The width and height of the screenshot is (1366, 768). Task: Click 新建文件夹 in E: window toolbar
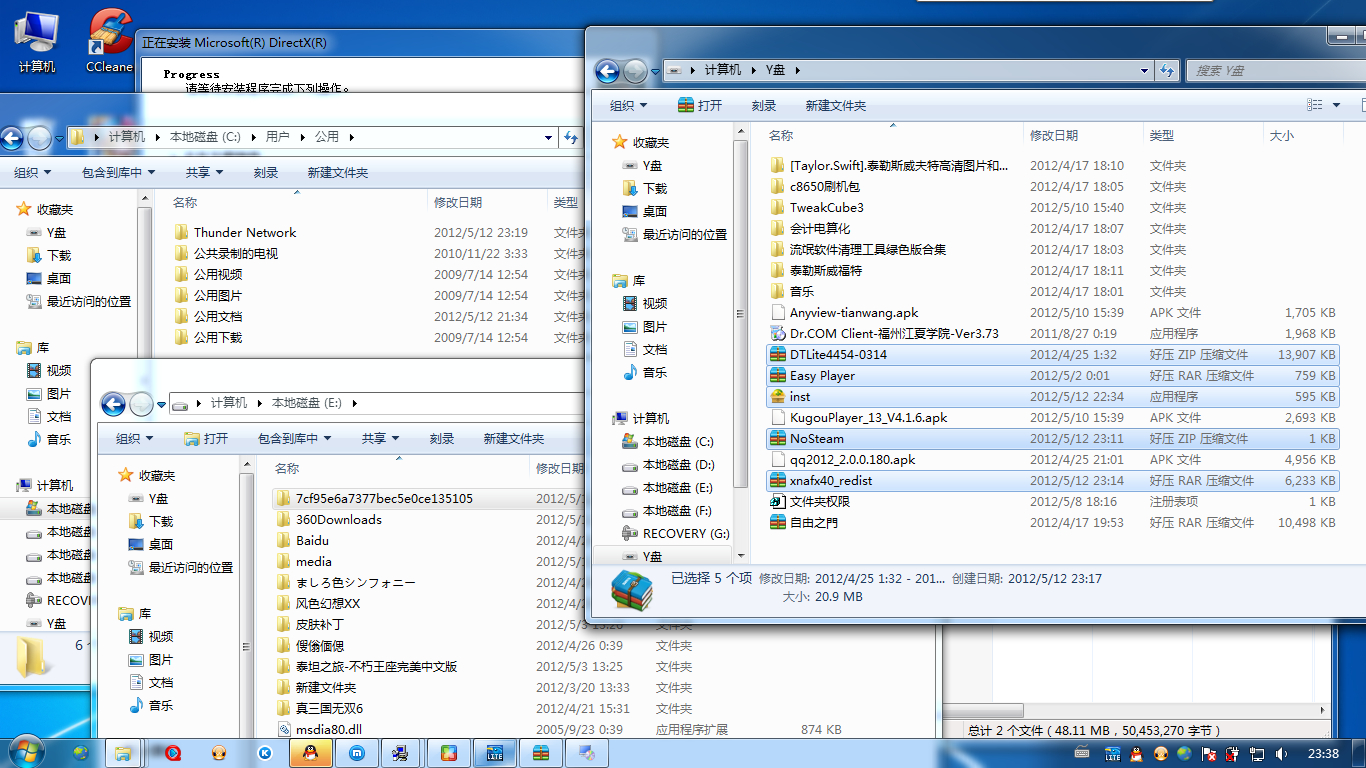click(514, 439)
